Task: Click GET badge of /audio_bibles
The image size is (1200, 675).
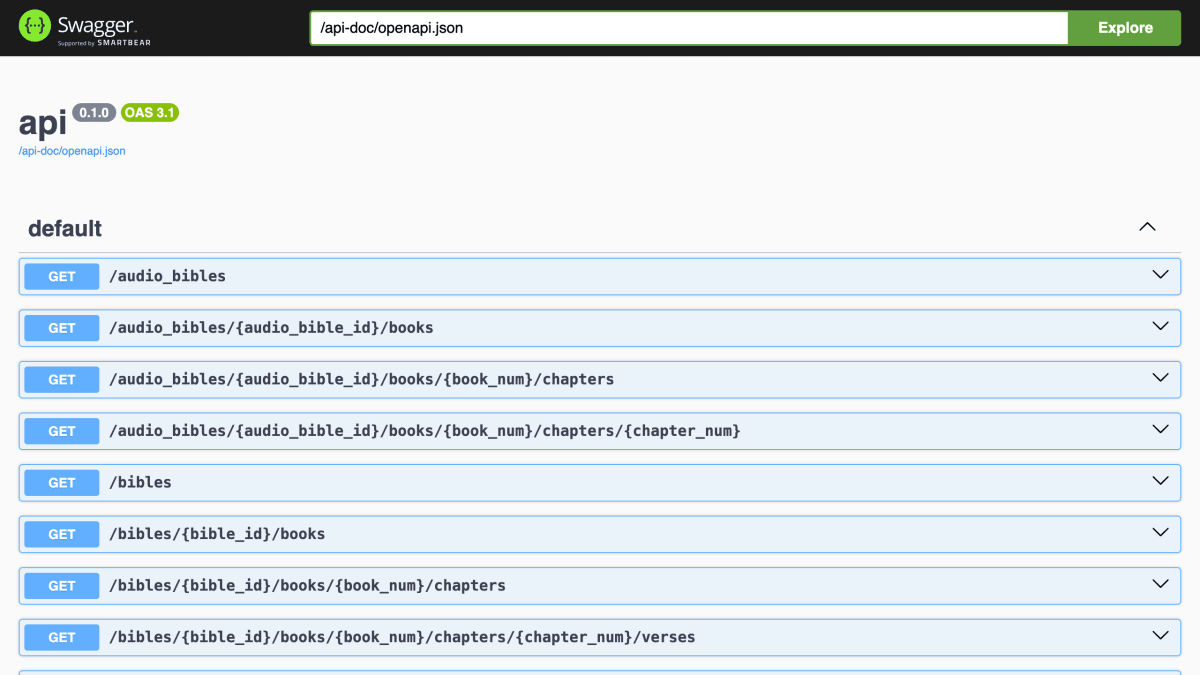Action: pyautogui.click(x=62, y=276)
